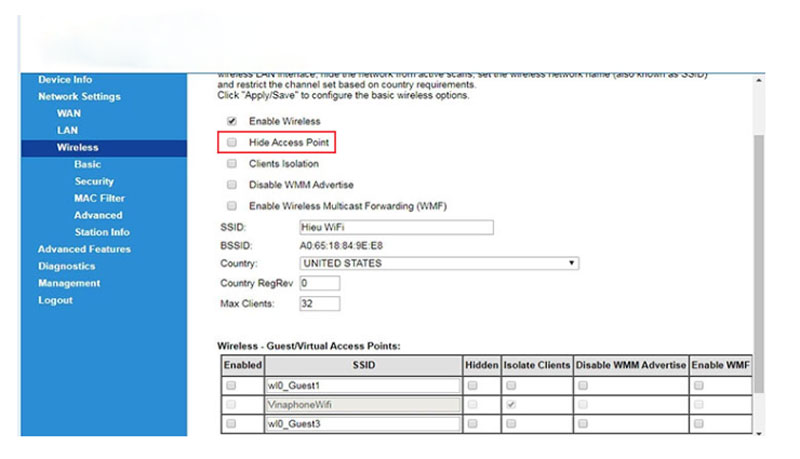Tick Isolate Clients for wl0_Guest1

(x=511, y=386)
